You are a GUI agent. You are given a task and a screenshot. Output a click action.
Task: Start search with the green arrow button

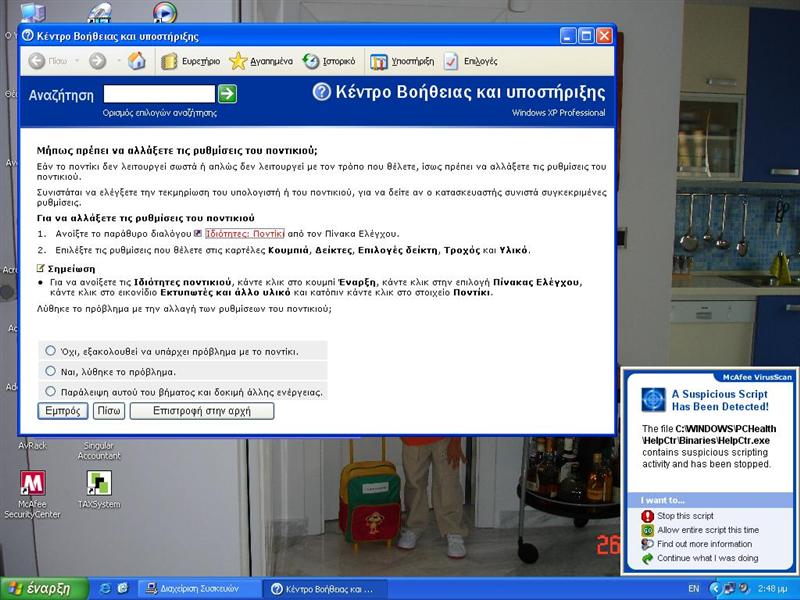(x=228, y=94)
